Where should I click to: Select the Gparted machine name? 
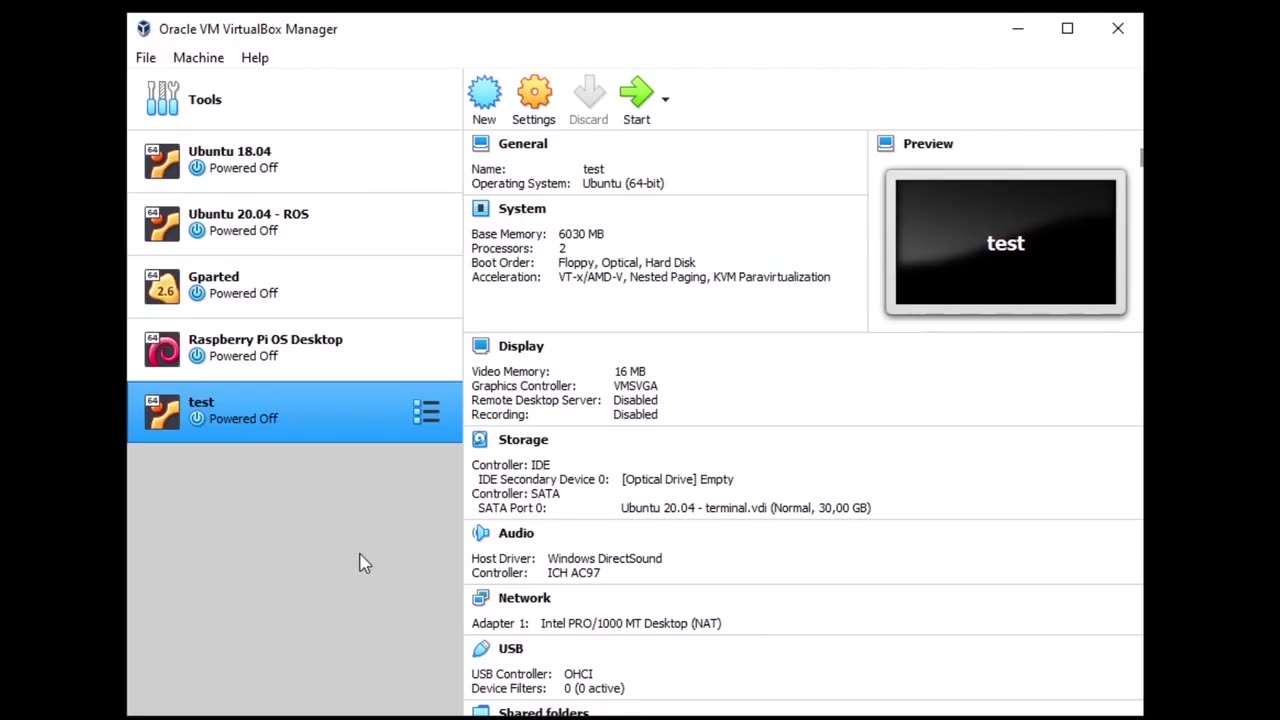213,277
